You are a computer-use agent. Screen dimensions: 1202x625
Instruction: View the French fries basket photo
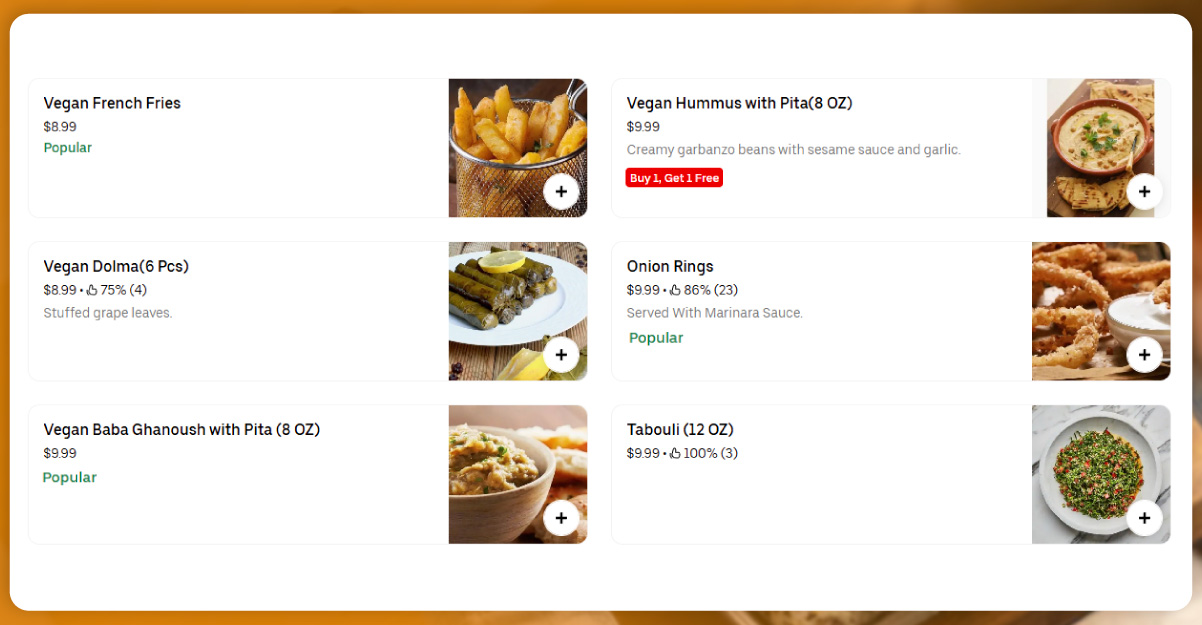click(518, 148)
